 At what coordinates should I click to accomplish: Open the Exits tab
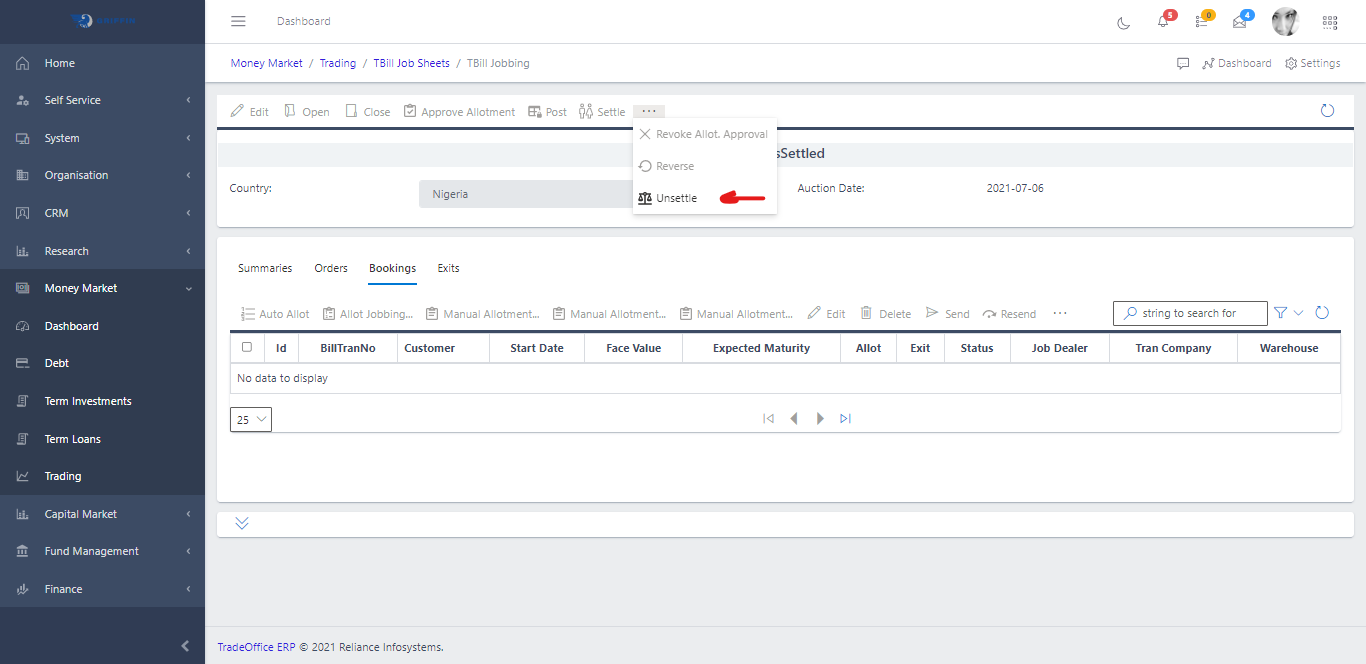coord(448,268)
